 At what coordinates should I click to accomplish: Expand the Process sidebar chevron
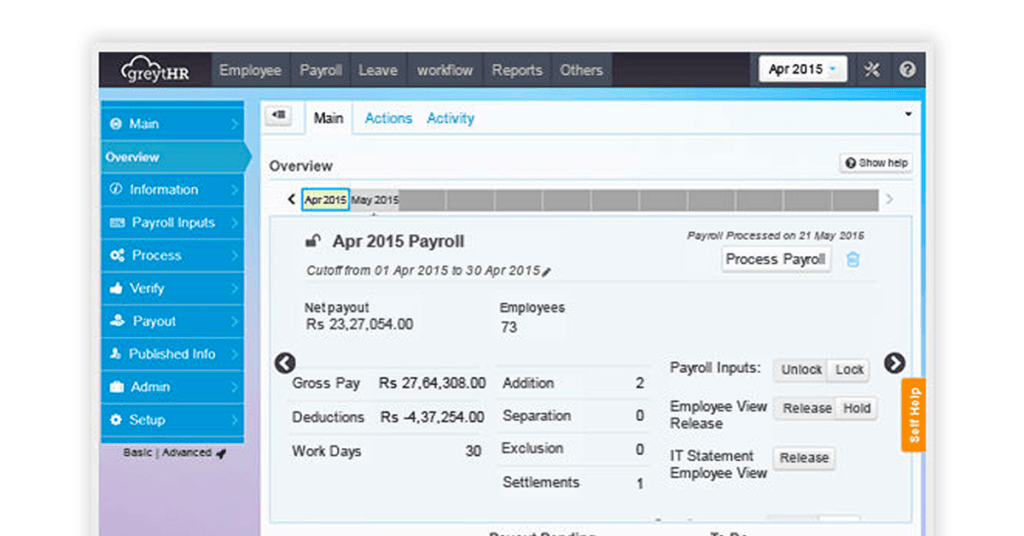(x=234, y=255)
